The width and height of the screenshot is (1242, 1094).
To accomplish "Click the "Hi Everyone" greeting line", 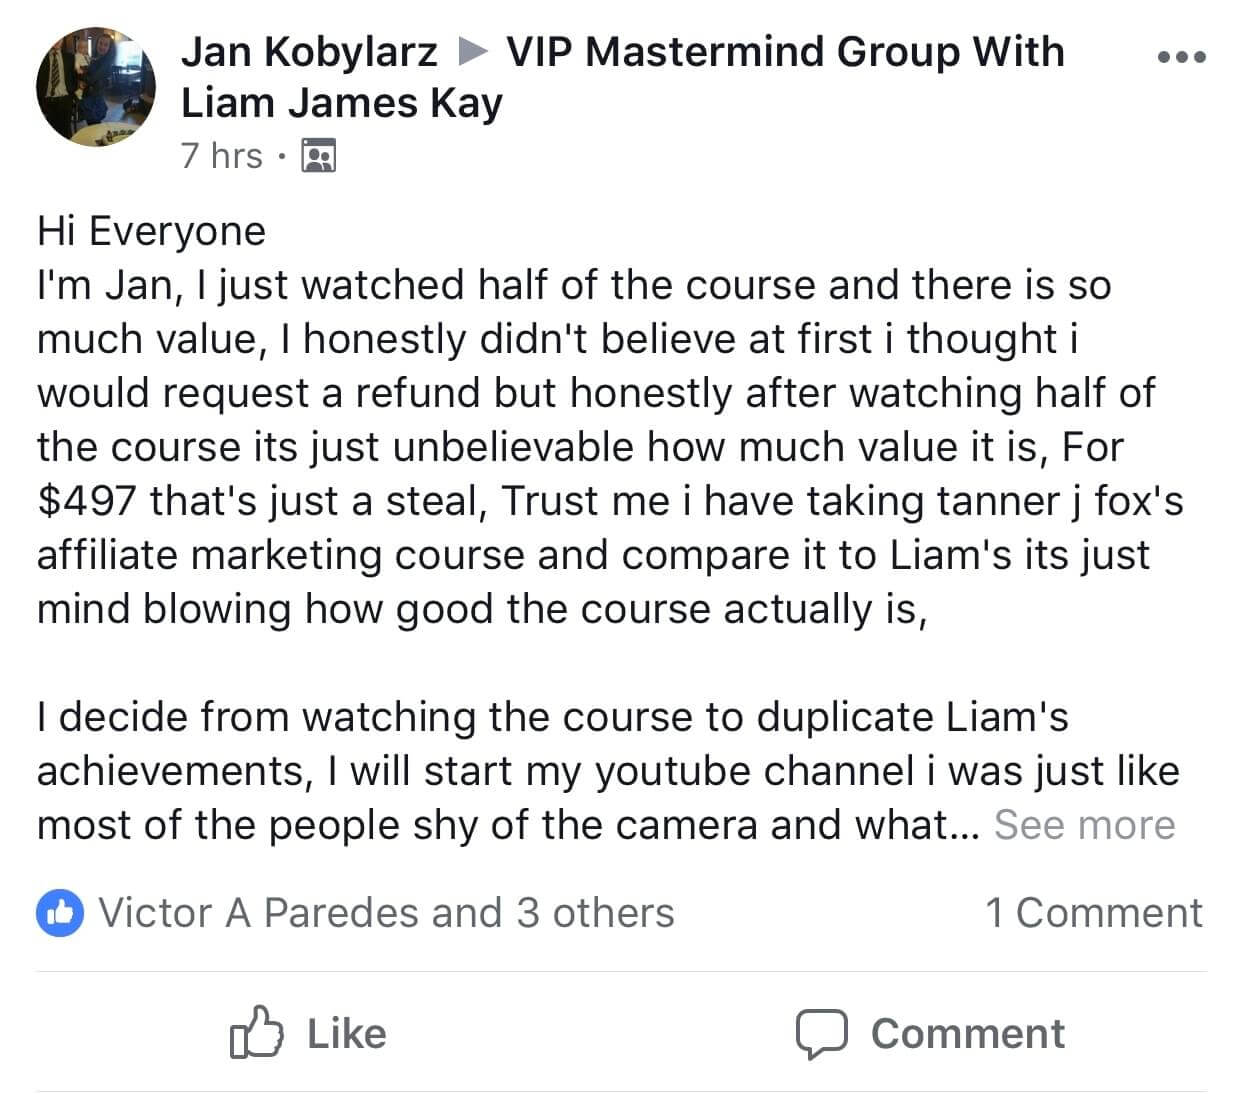I will pyautogui.click(x=151, y=231).
